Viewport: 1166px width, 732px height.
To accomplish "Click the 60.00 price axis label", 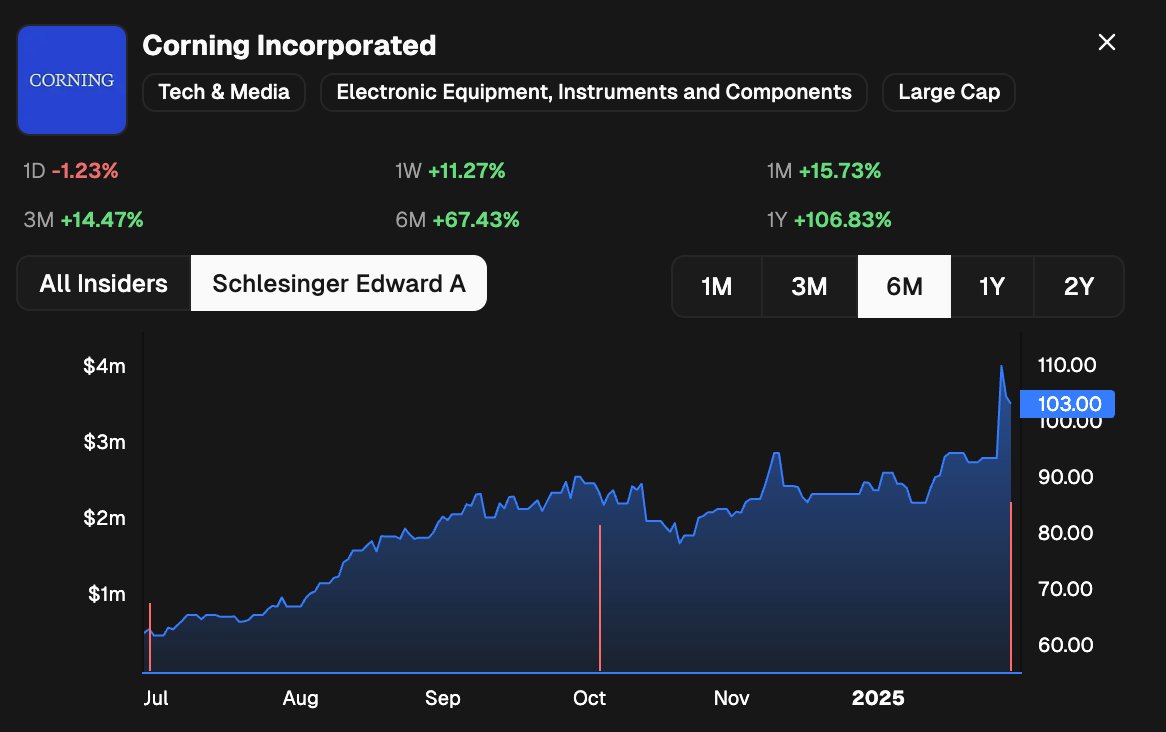I will pyautogui.click(x=1066, y=645).
